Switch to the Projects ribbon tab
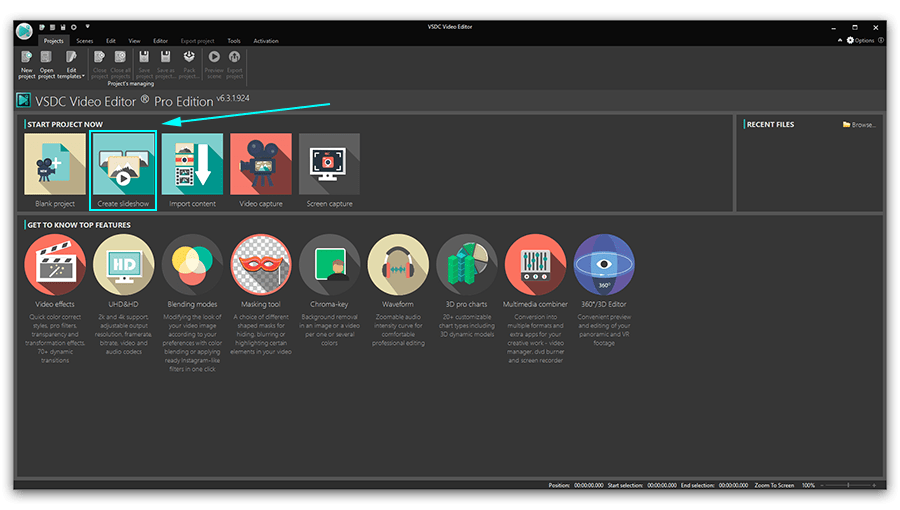The image size is (900, 510). click(x=53, y=41)
